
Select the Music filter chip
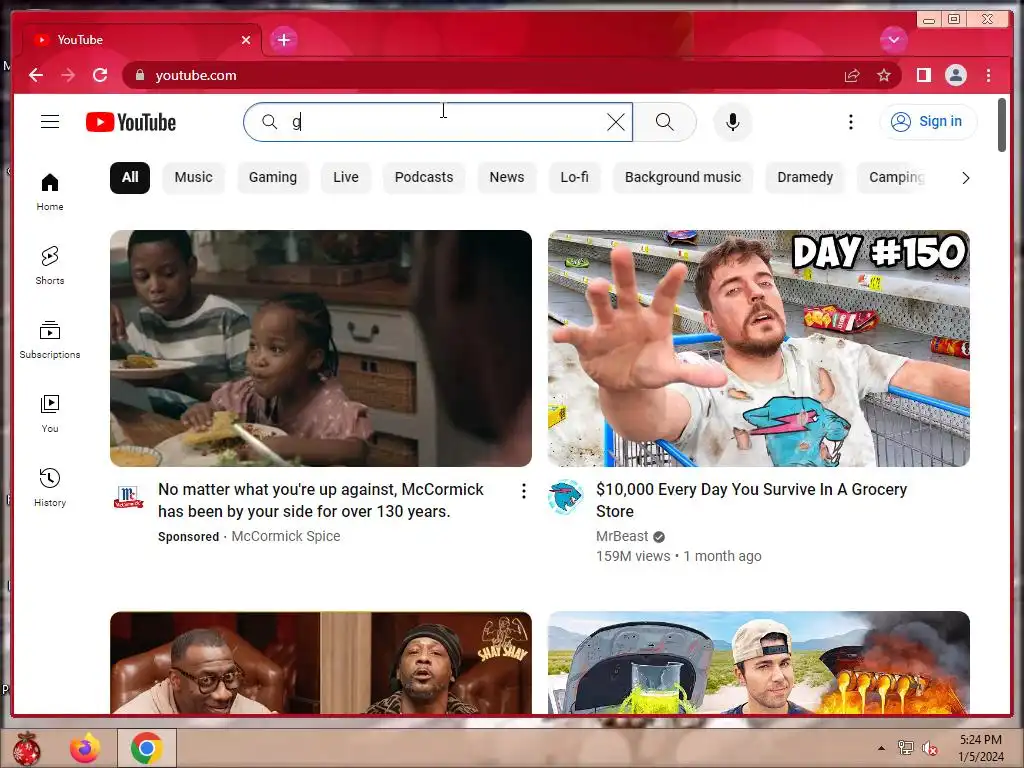(193, 178)
